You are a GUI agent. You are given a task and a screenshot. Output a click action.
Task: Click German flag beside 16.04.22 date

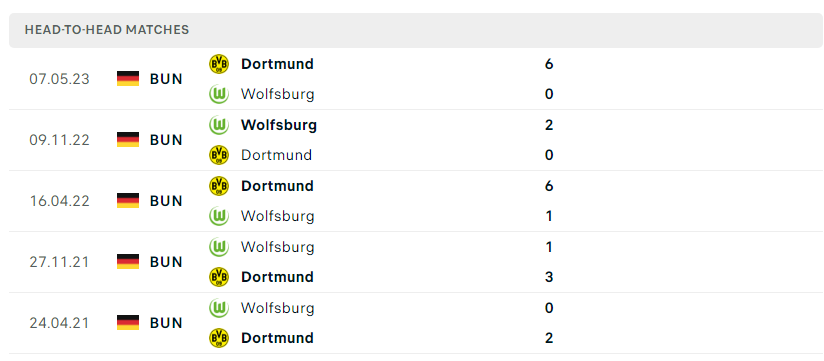point(128,201)
